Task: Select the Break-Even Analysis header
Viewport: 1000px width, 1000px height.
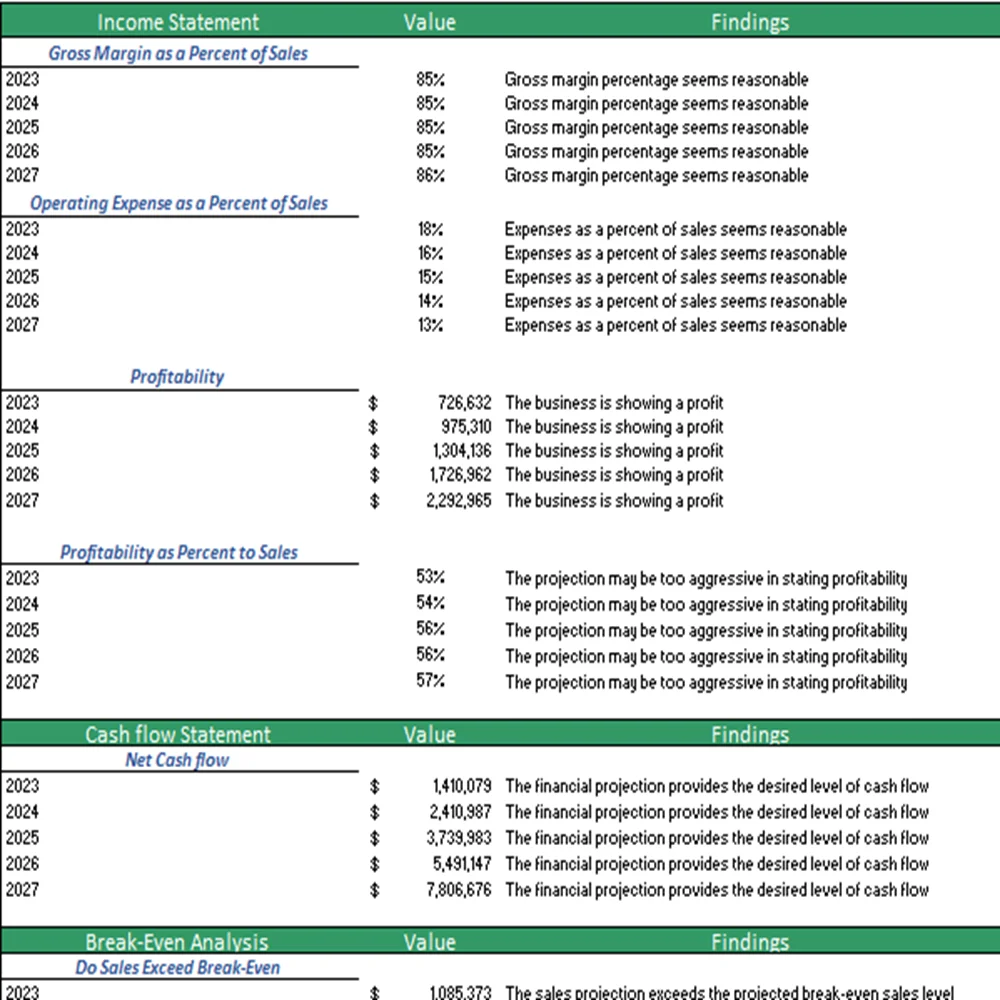Action: click(x=177, y=941)
